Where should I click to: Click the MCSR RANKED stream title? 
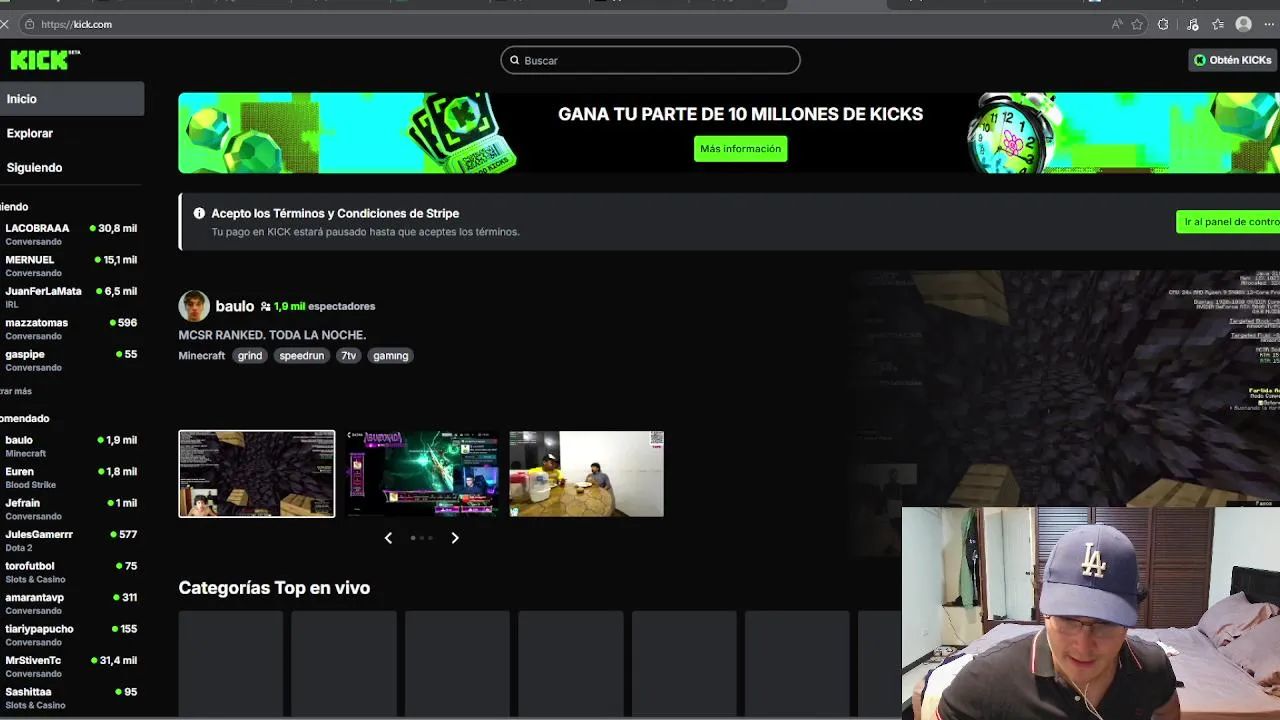[x=272, y=335]
